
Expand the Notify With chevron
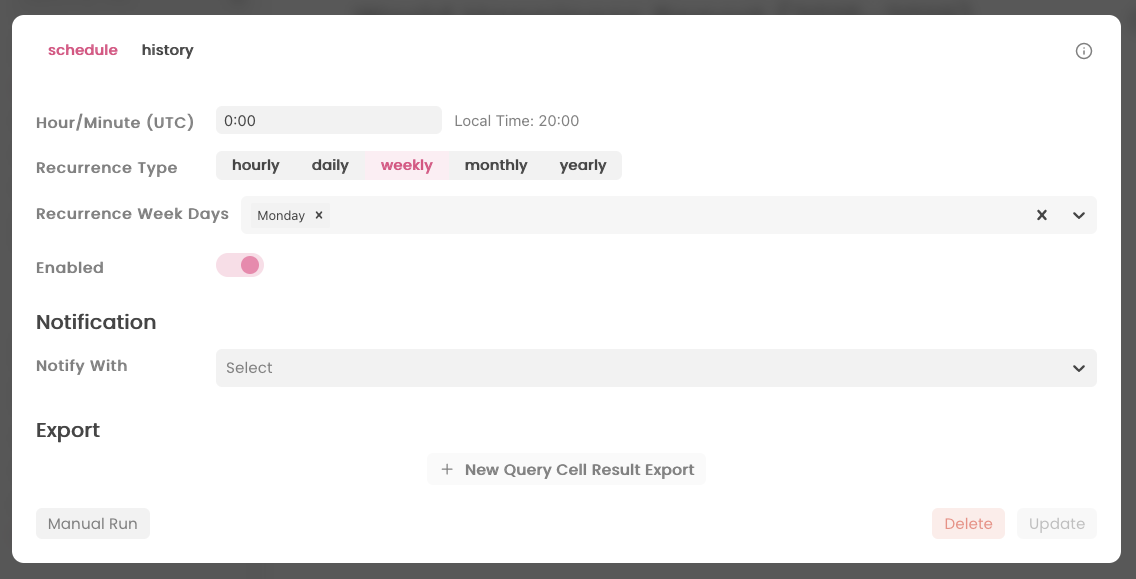point(1078,368)
